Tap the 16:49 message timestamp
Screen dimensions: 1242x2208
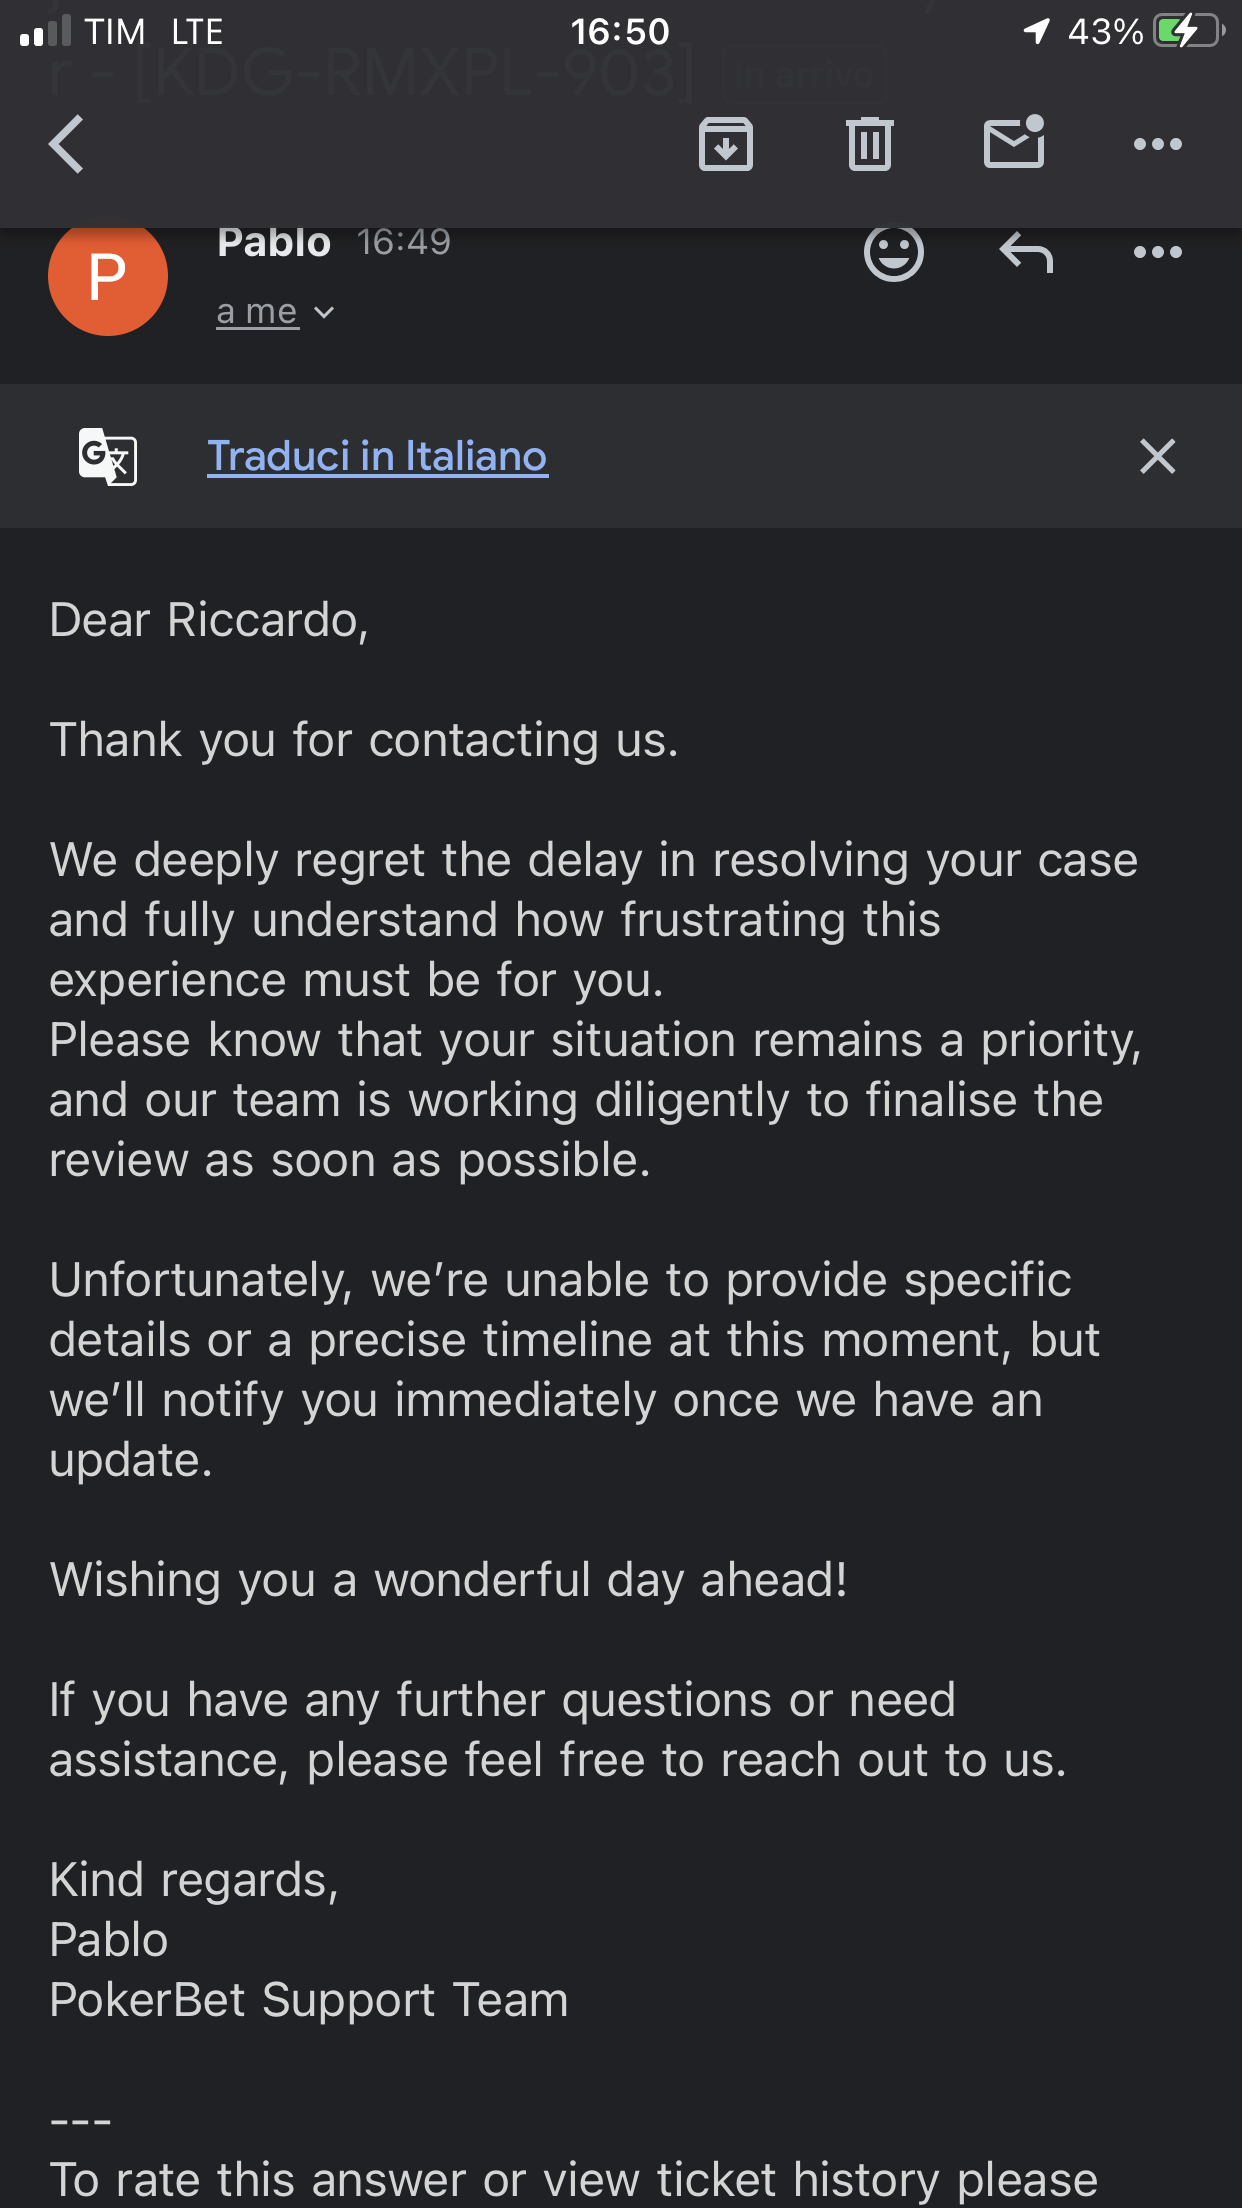pos(404,242)
